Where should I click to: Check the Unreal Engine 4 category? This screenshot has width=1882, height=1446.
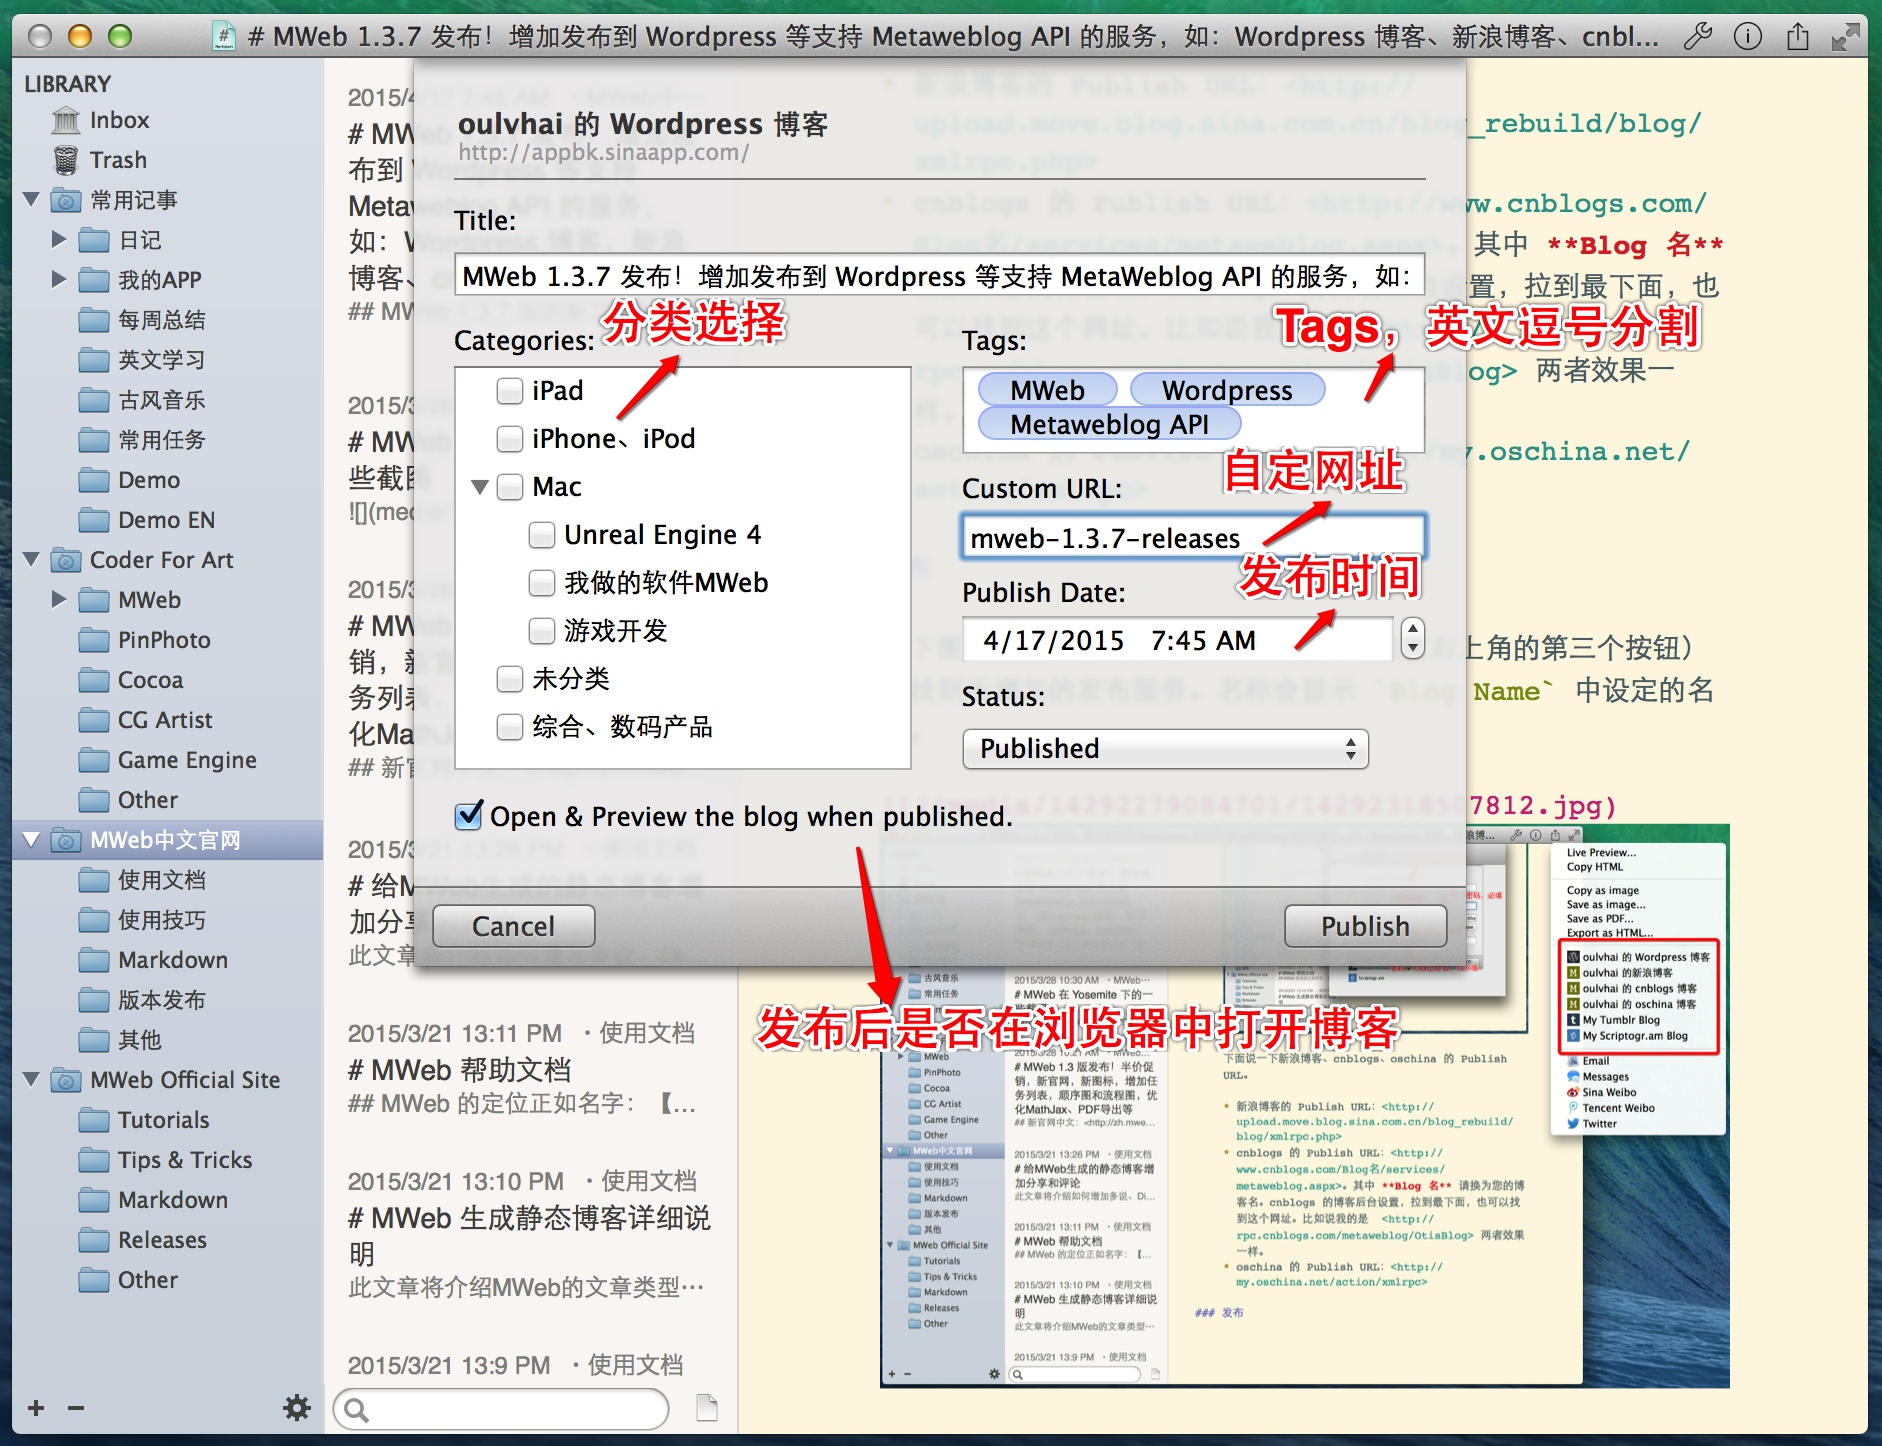(x=542, y=535)
